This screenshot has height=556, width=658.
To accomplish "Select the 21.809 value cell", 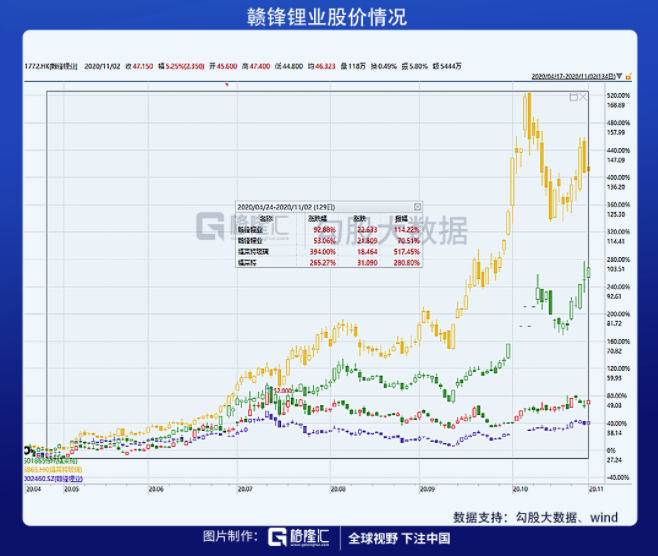I will pyautogui.click(x=367, y=240).
